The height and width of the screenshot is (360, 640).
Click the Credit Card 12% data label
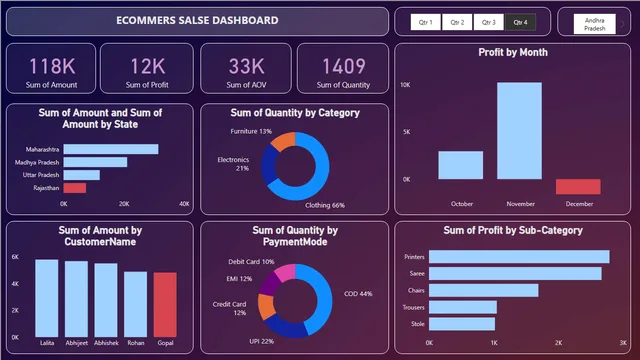229,308
